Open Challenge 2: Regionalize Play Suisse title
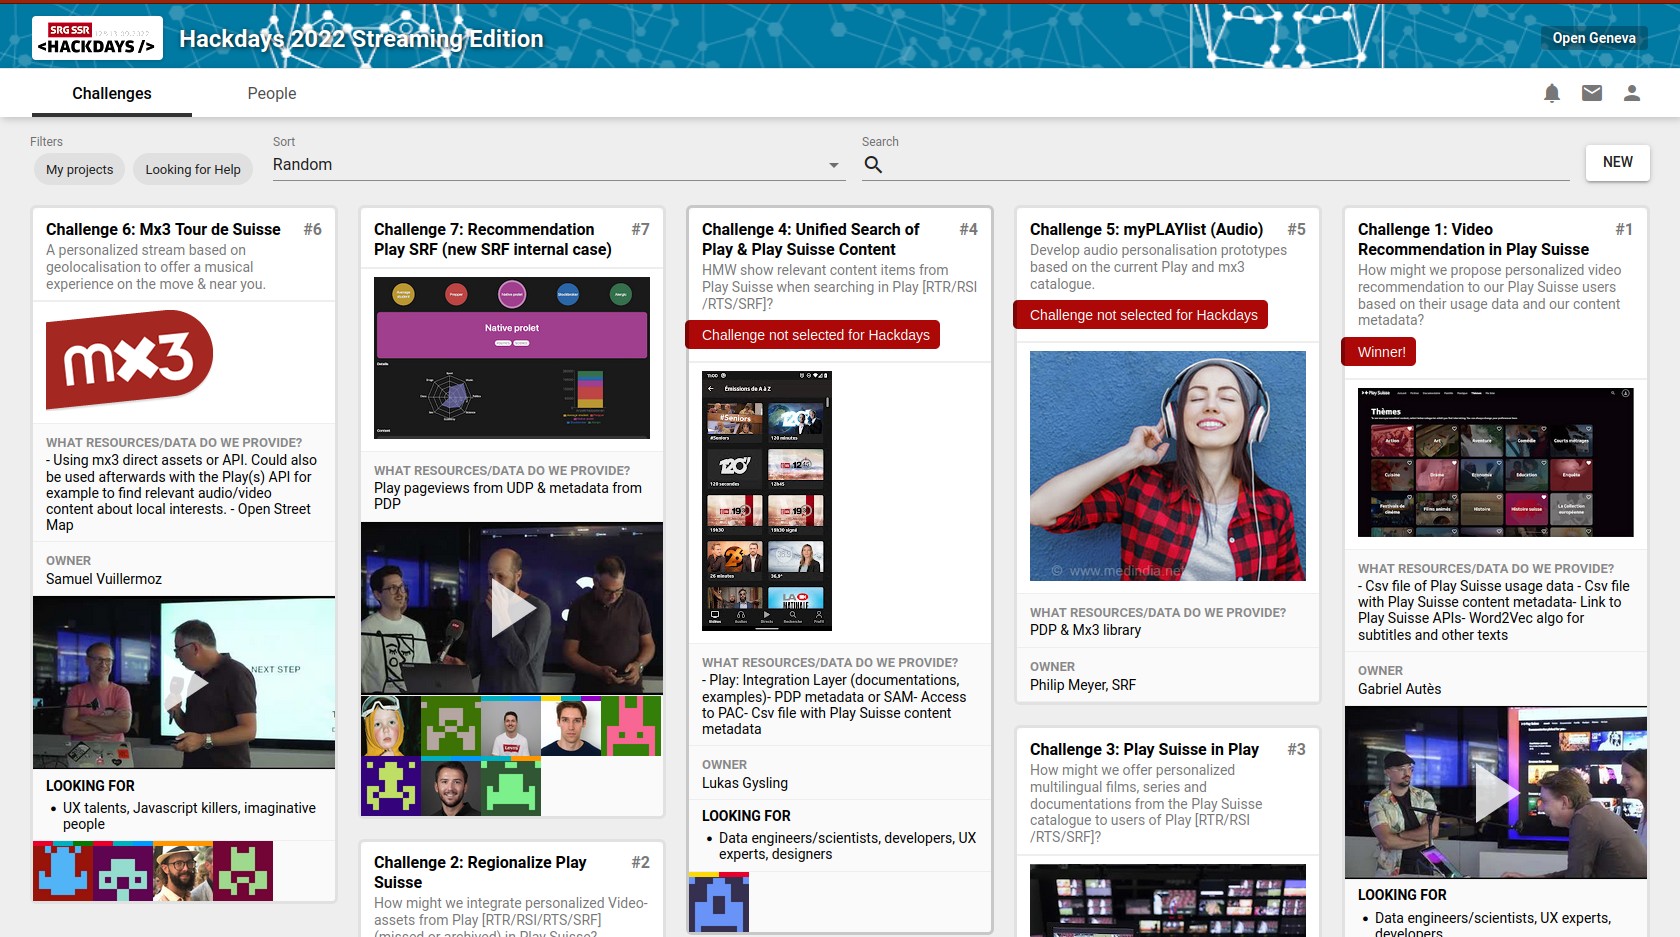Viewport: 1680px width, 937px height. pos(480,872)
